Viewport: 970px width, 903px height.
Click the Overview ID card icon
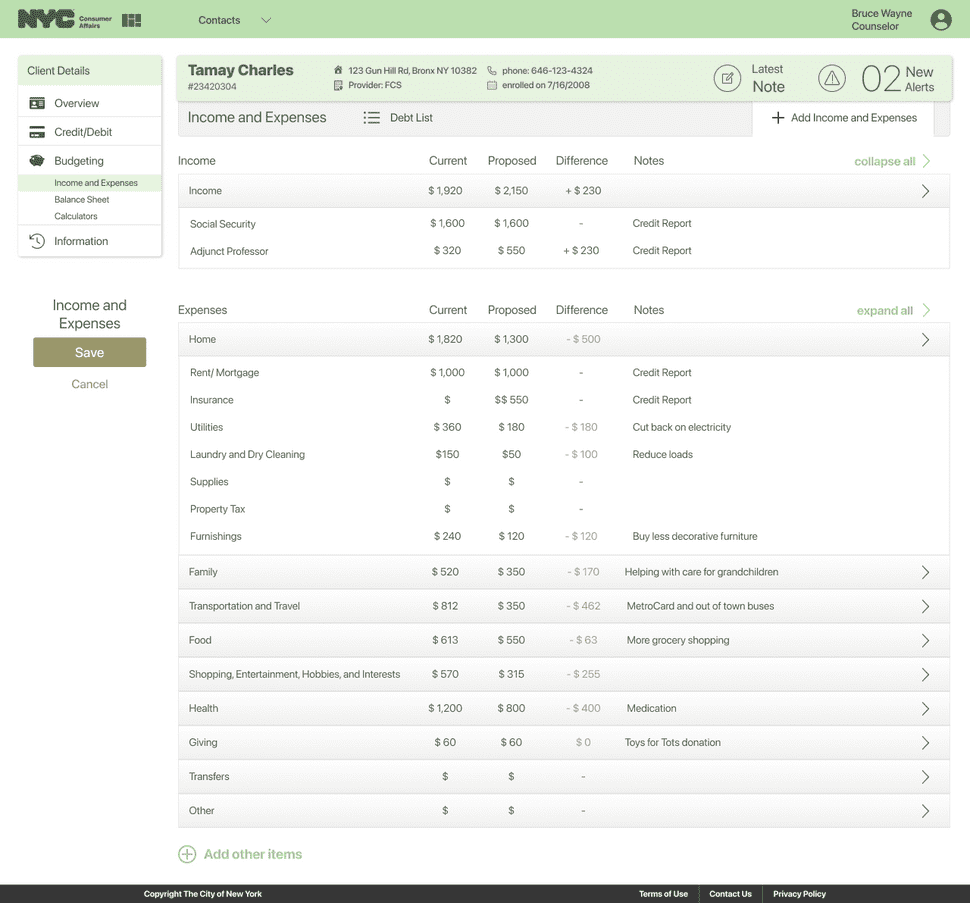tap(37, 103)
